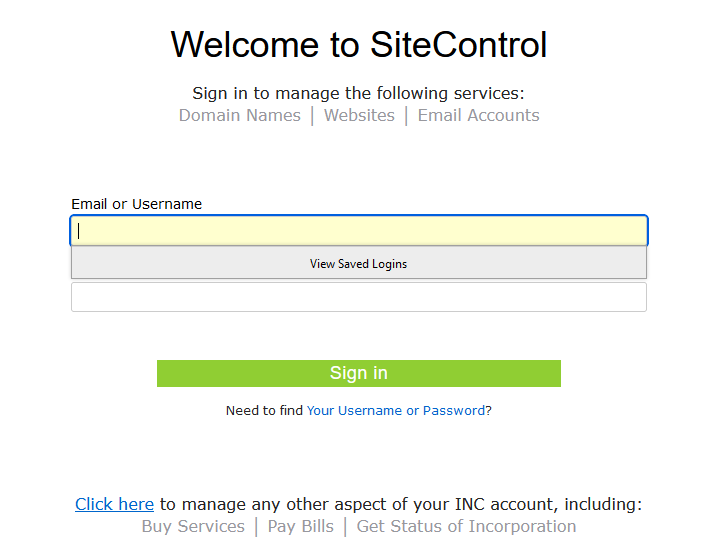This screenshot has height=549, width=706.
Task: Click the Pay Bills text
Action: (x=301, y=526)
